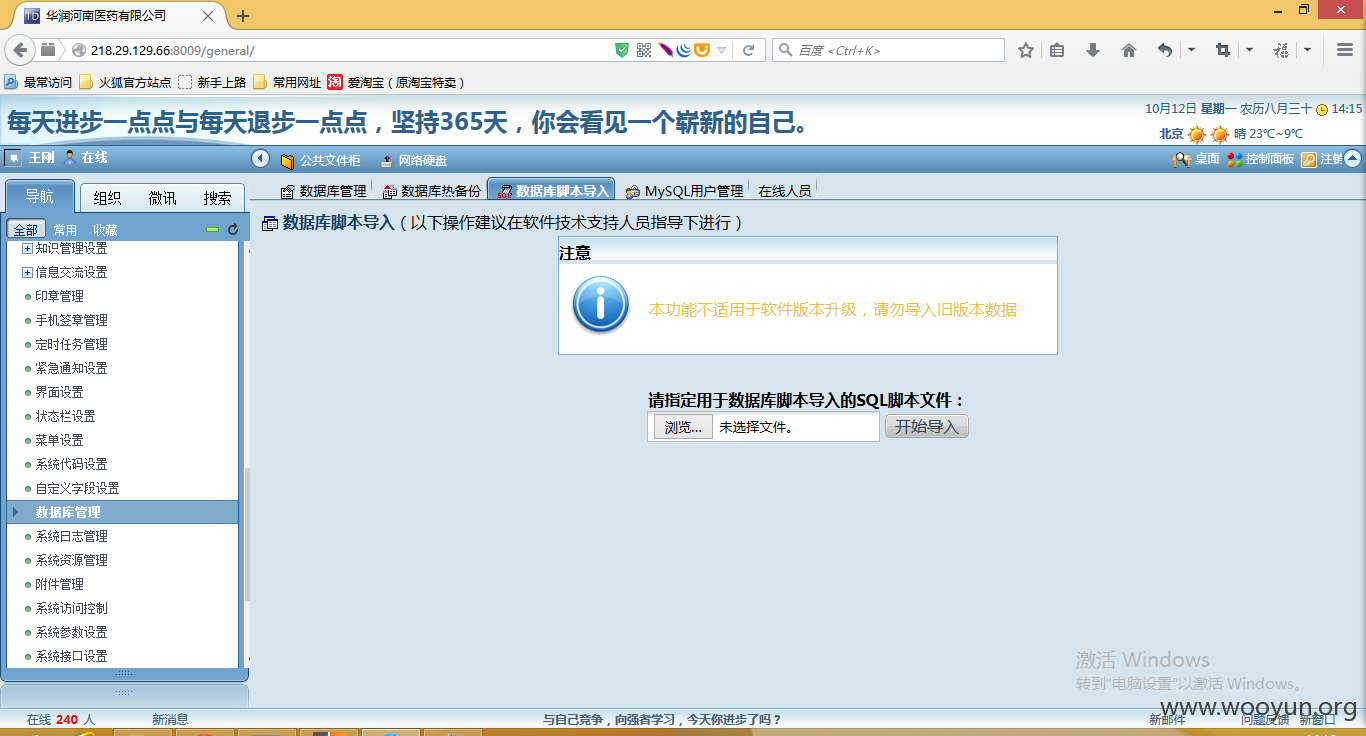Screen dimensions: 1366x736
Task: Open 界面设置 in the menu
Action: (x=60, y=392)
